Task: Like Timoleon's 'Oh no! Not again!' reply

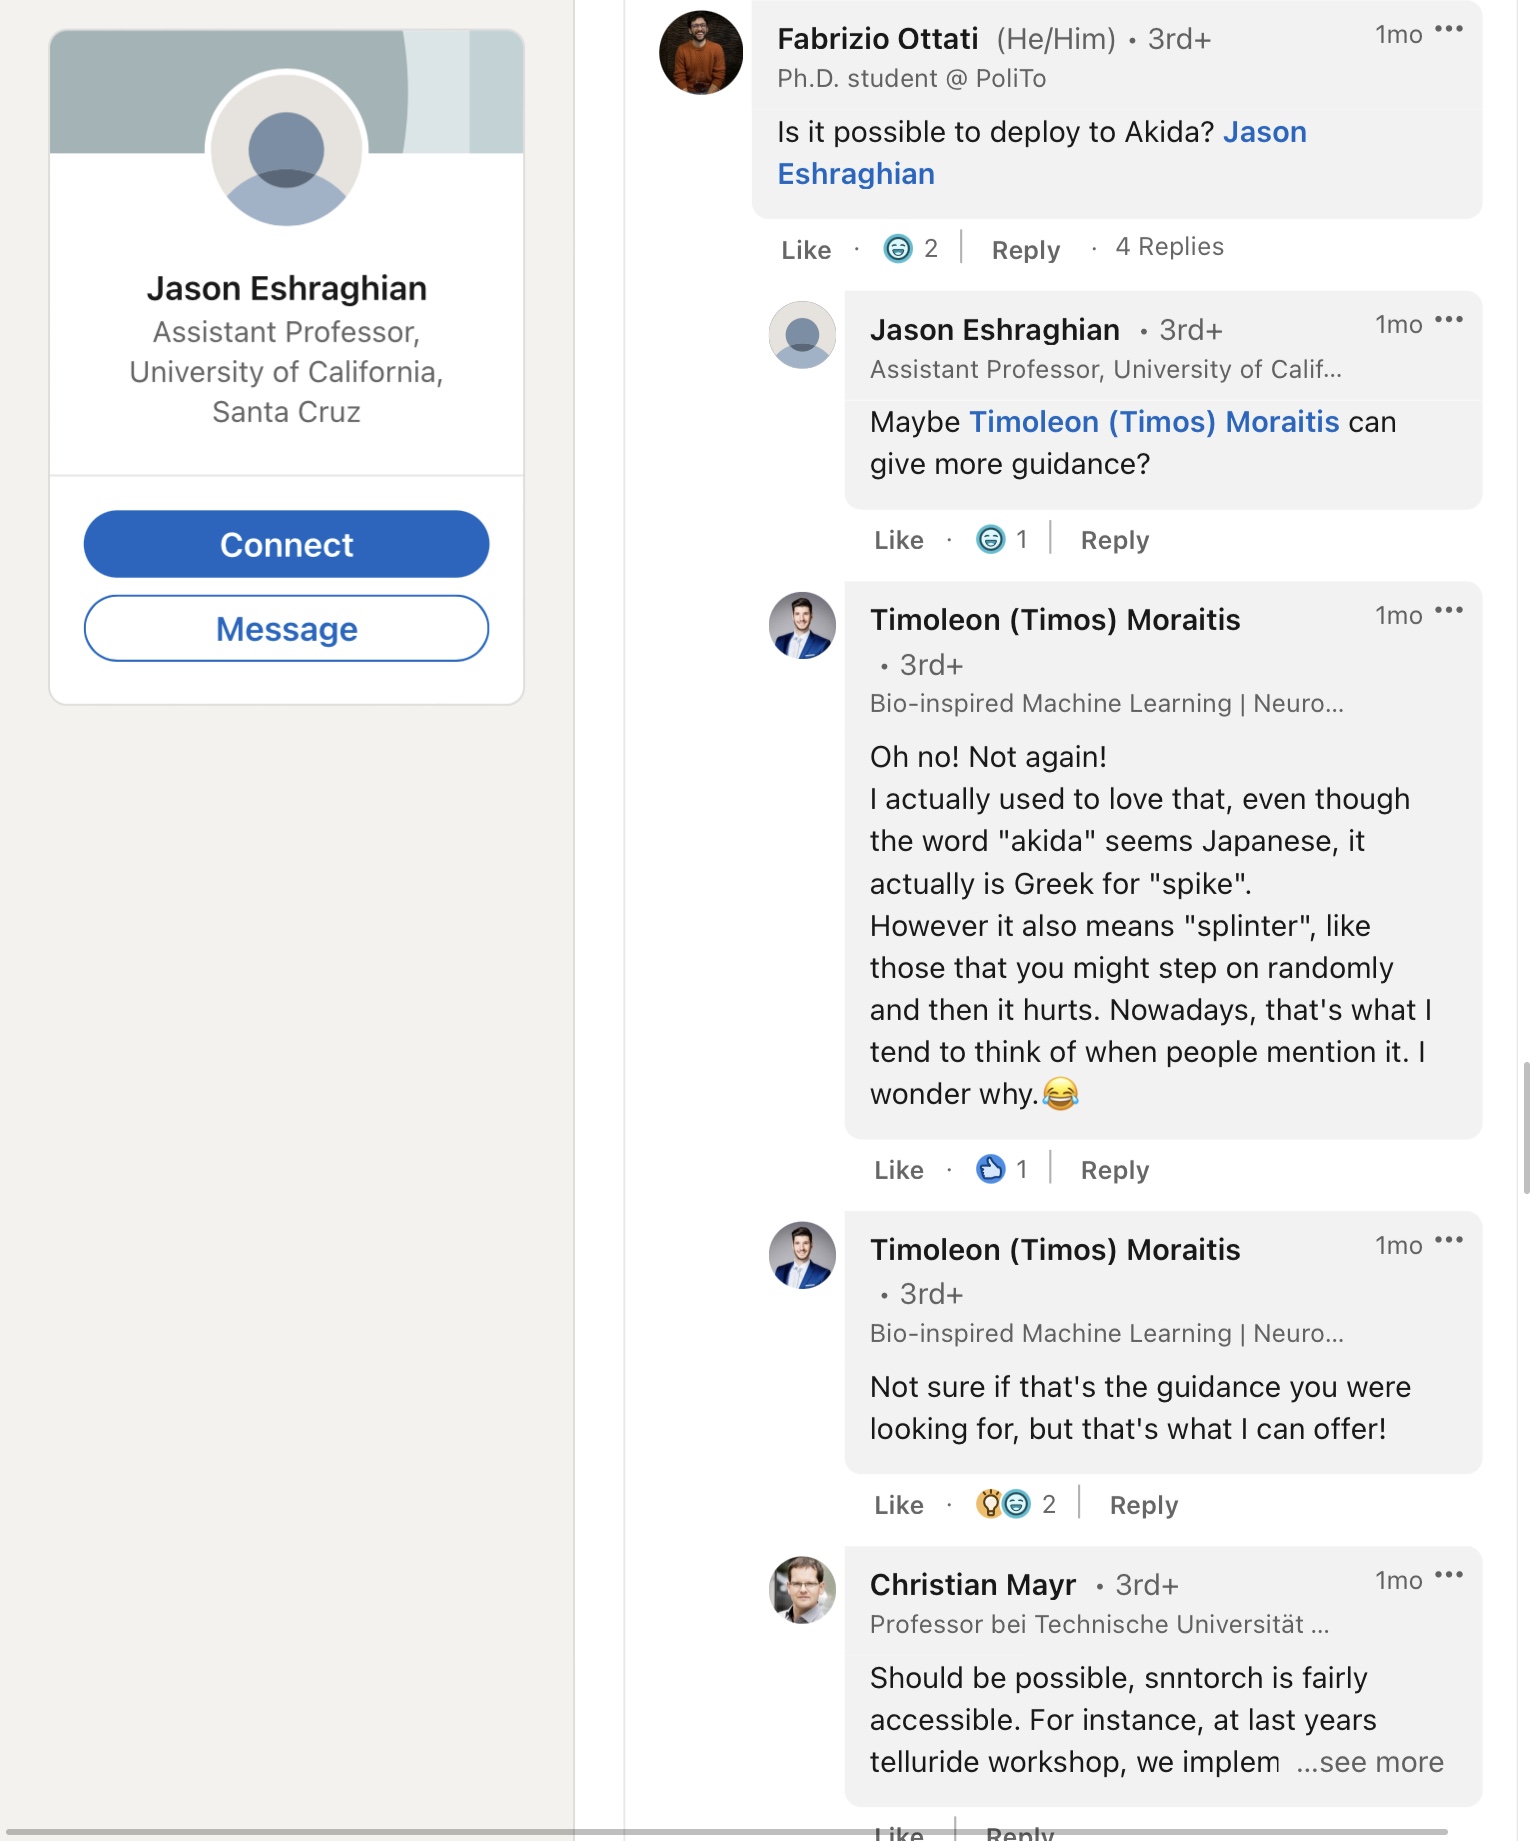Action: pos(898,1171)
